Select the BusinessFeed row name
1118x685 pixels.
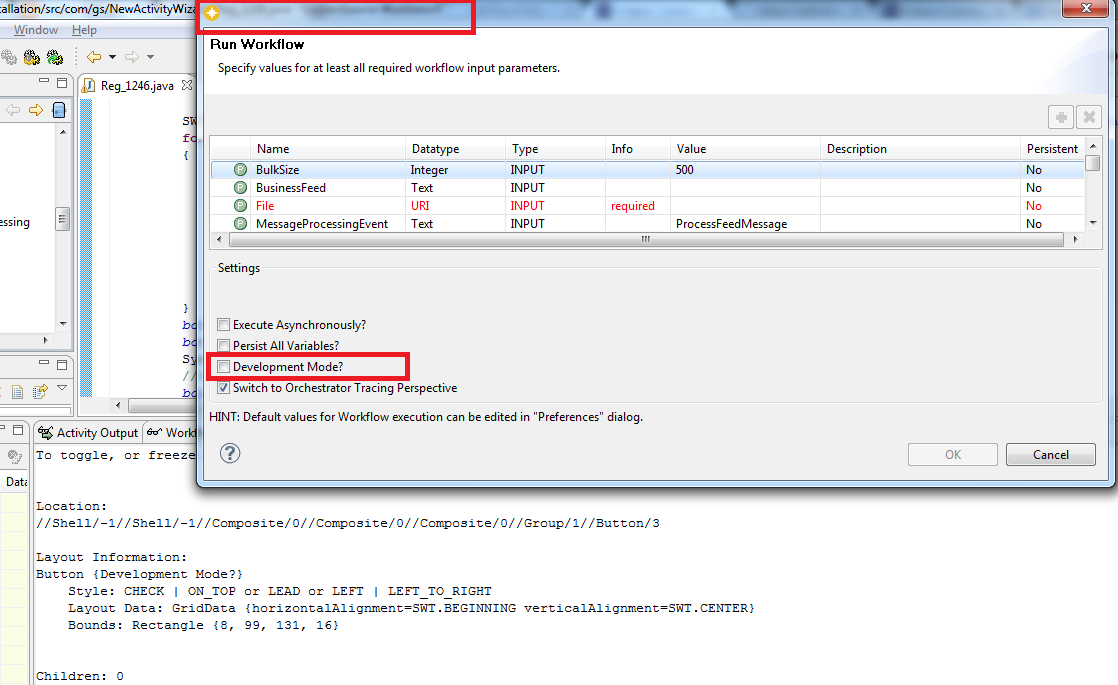point(291,187)
